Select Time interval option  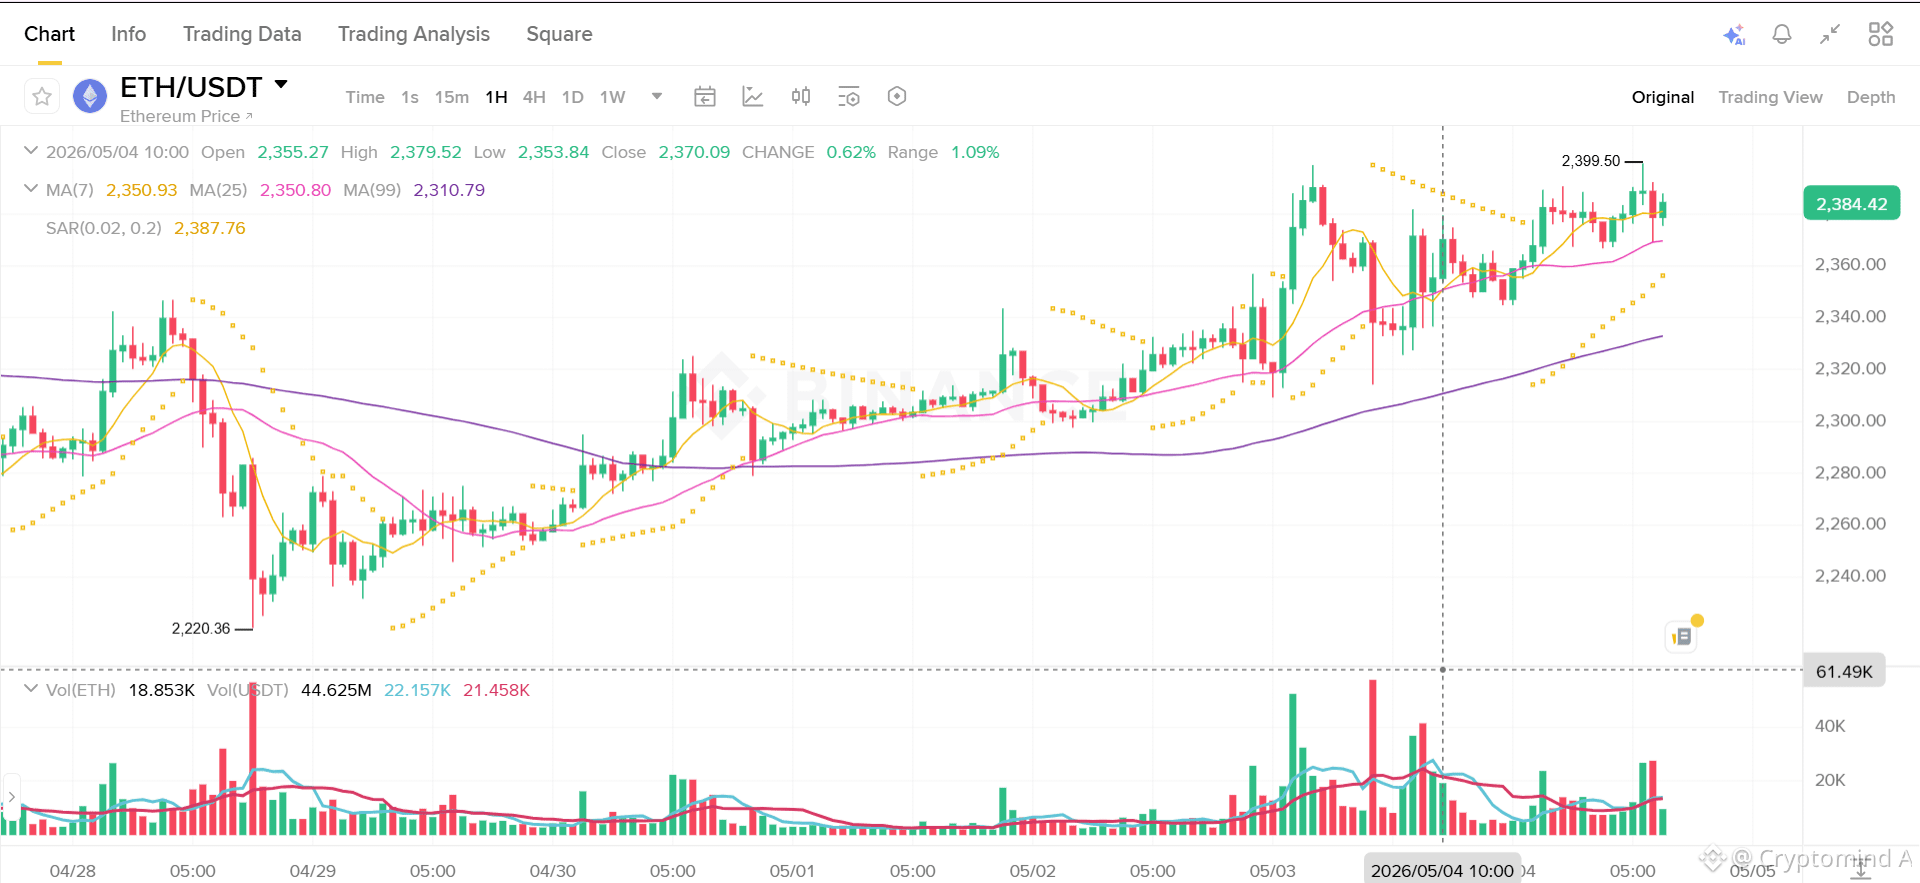coord(365,97)
